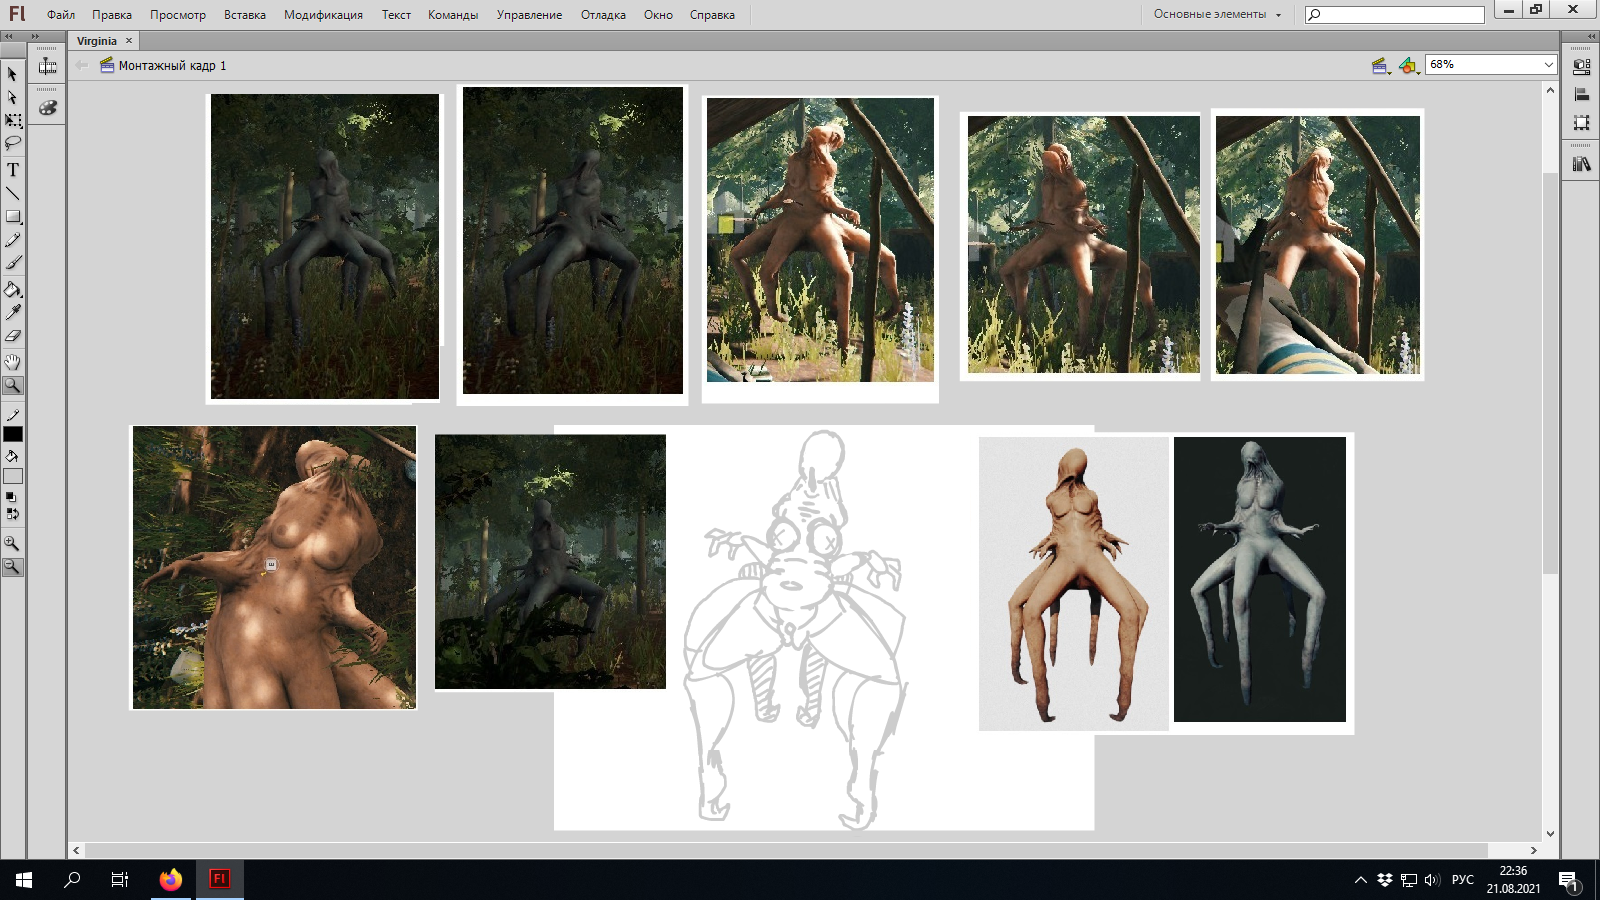1600x900 pixels.
Task: Select the Pencil tool
Action: tap(12, 240)
